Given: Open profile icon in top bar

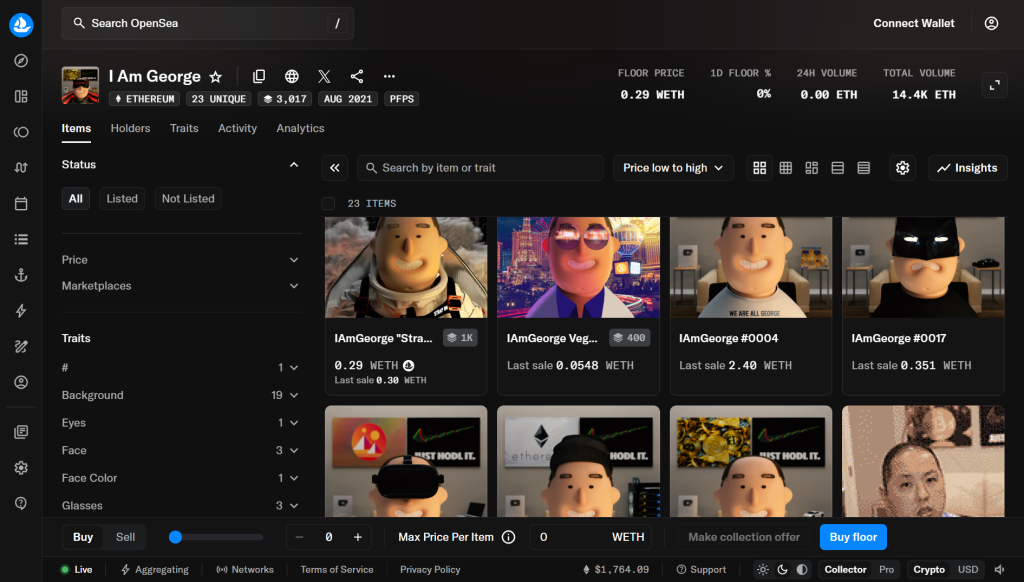Looking at the screenshot, I should (991, 24).
